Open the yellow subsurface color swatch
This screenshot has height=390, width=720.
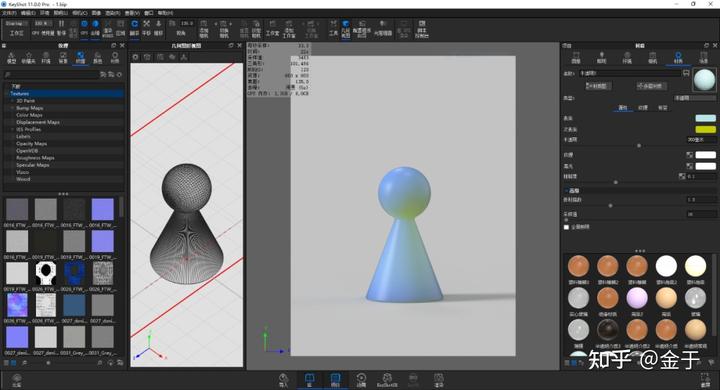pyautogui.click(x=705, y=130)
